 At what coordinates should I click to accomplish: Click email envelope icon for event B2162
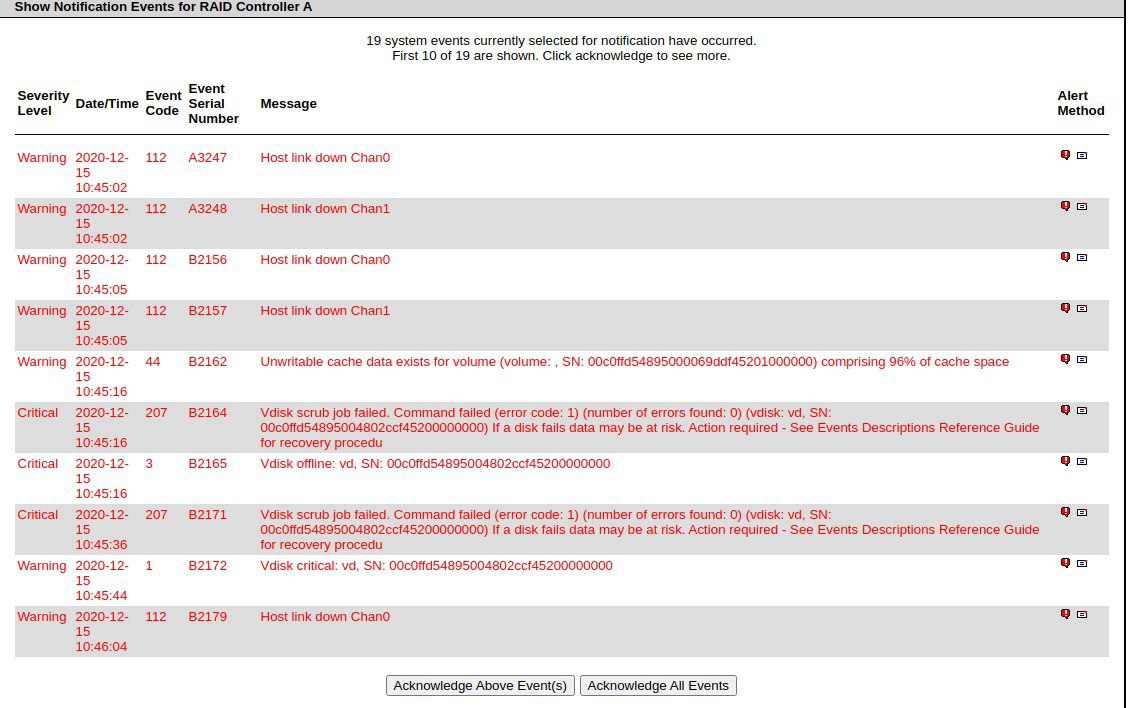pos(1081,360)
